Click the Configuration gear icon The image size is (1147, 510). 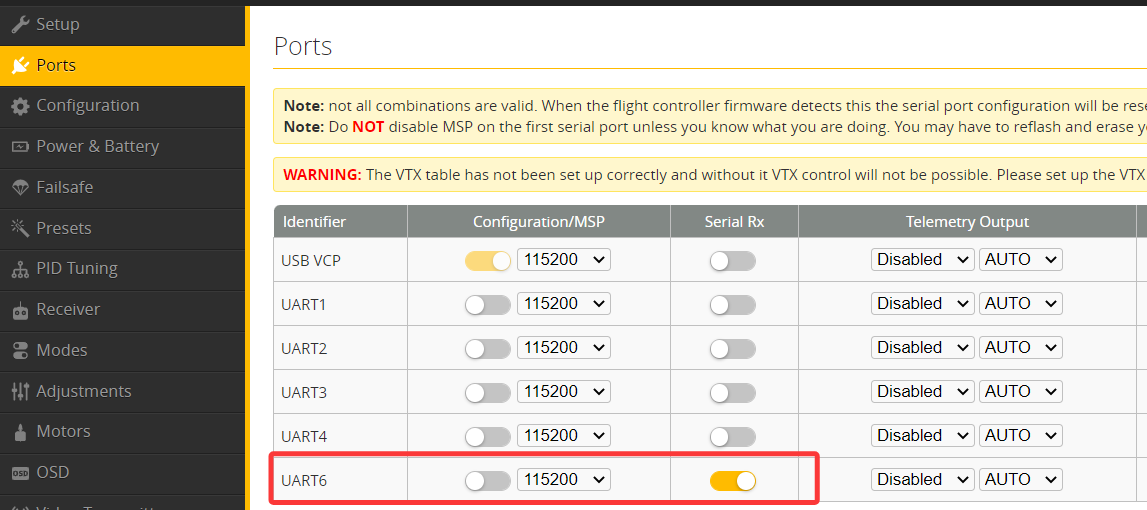pos(20,106)
